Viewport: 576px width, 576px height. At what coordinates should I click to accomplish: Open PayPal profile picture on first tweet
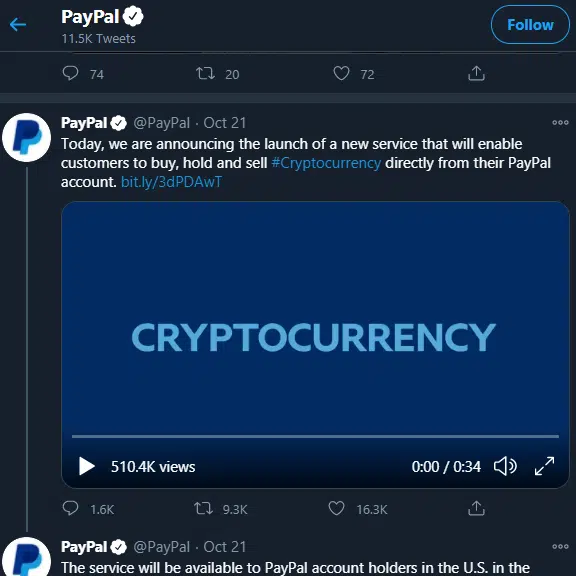click(x=26, y=138)
